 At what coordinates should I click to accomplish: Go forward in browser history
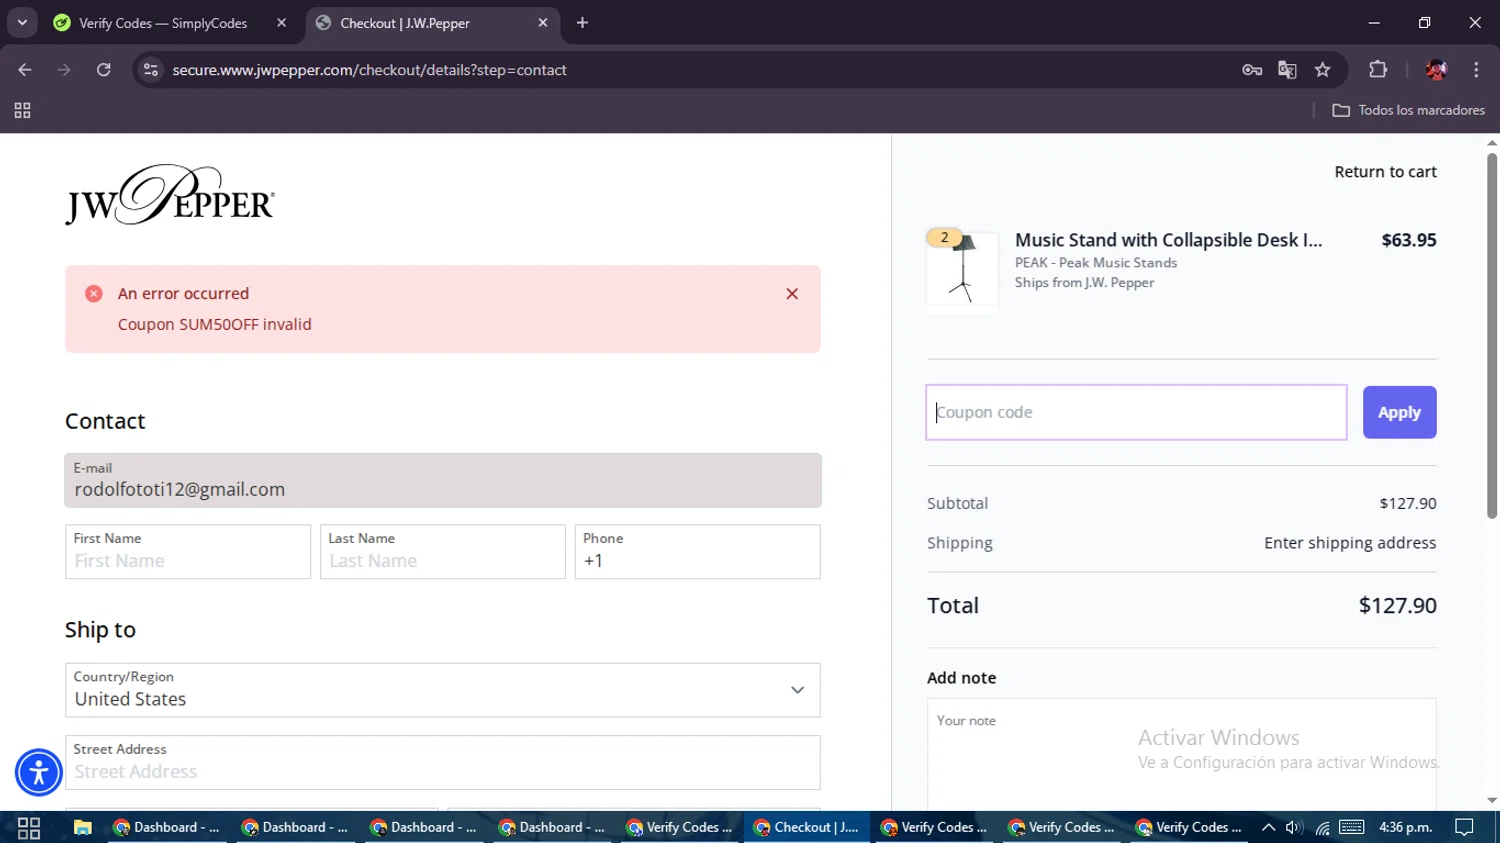[x=64, y=70]
